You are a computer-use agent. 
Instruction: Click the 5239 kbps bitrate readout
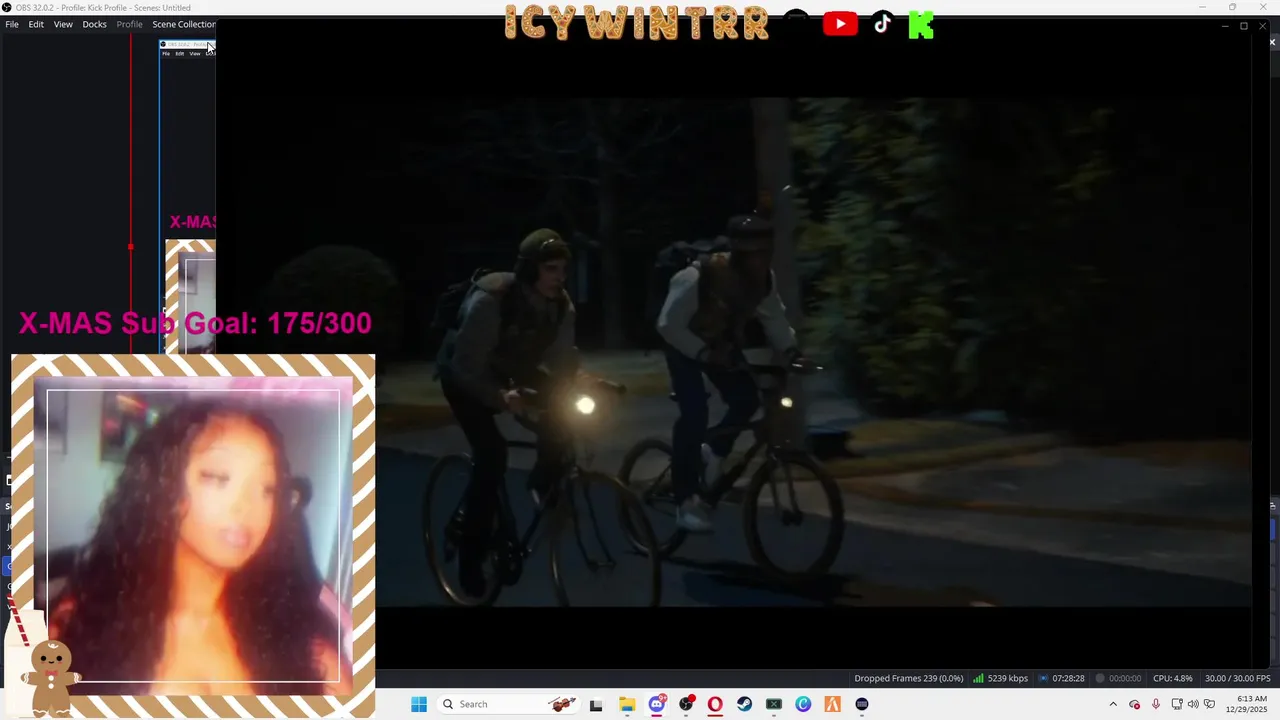click(x=1008, y=678)
